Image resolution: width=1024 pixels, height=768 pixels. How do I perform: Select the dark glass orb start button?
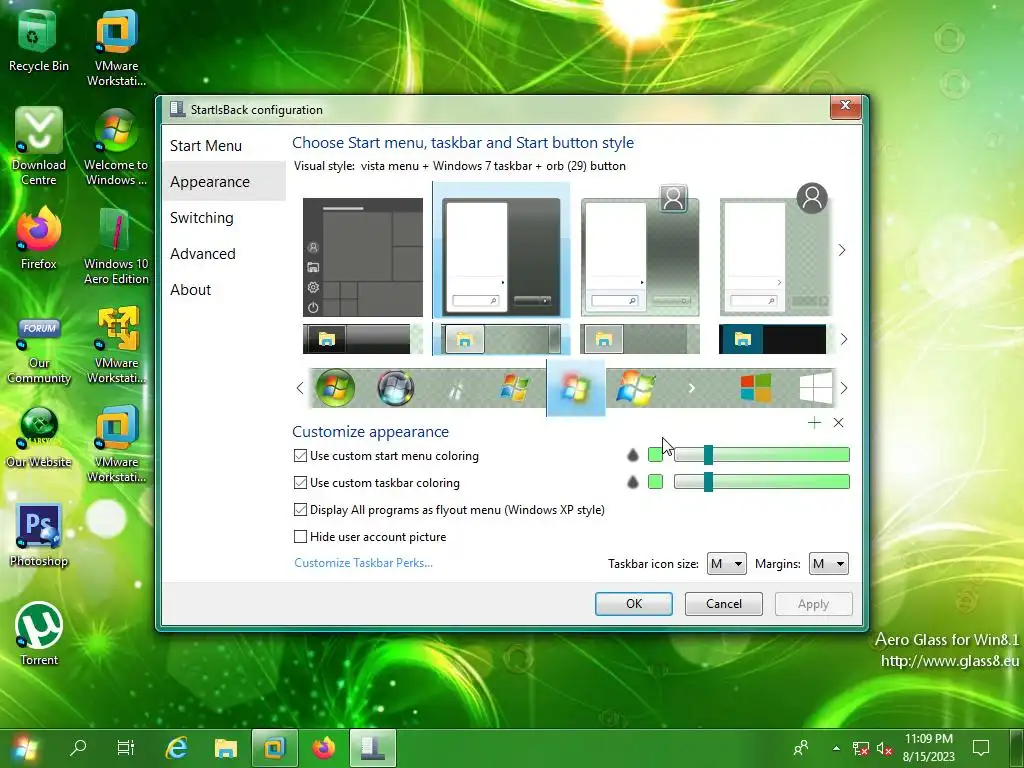coord(395,388)
